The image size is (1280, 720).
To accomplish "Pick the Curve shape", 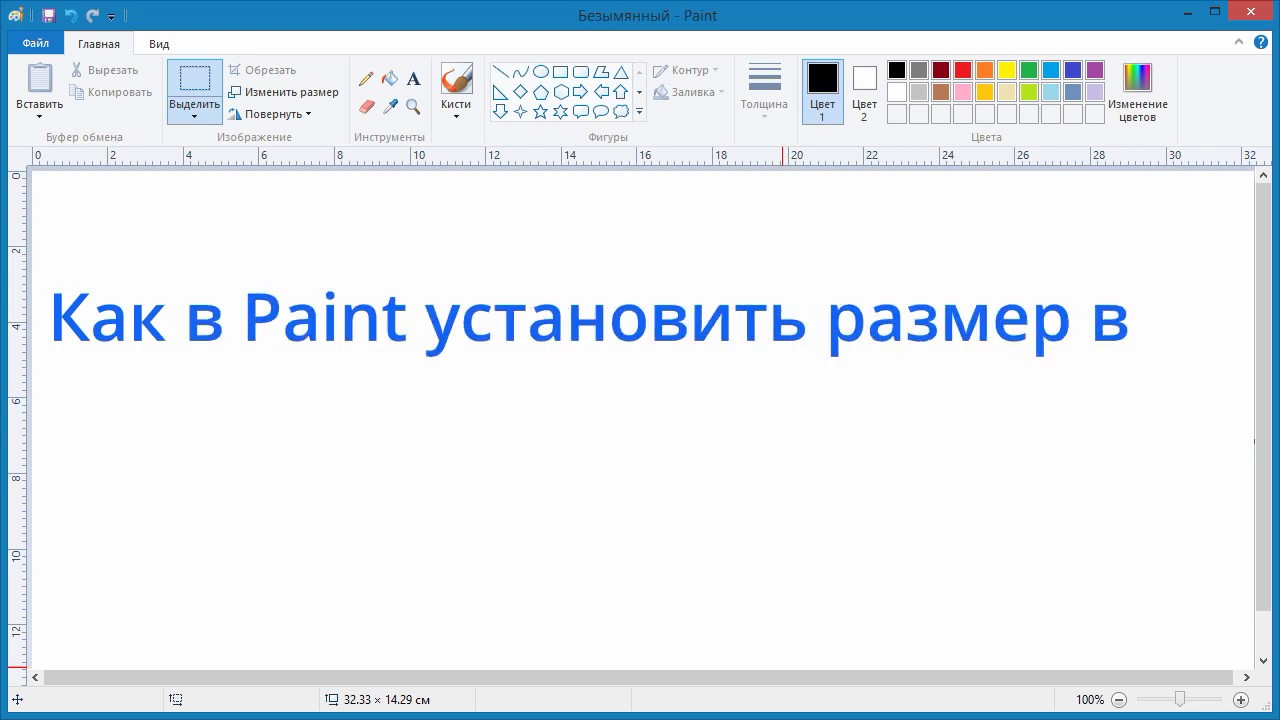I will pos(520,72).
